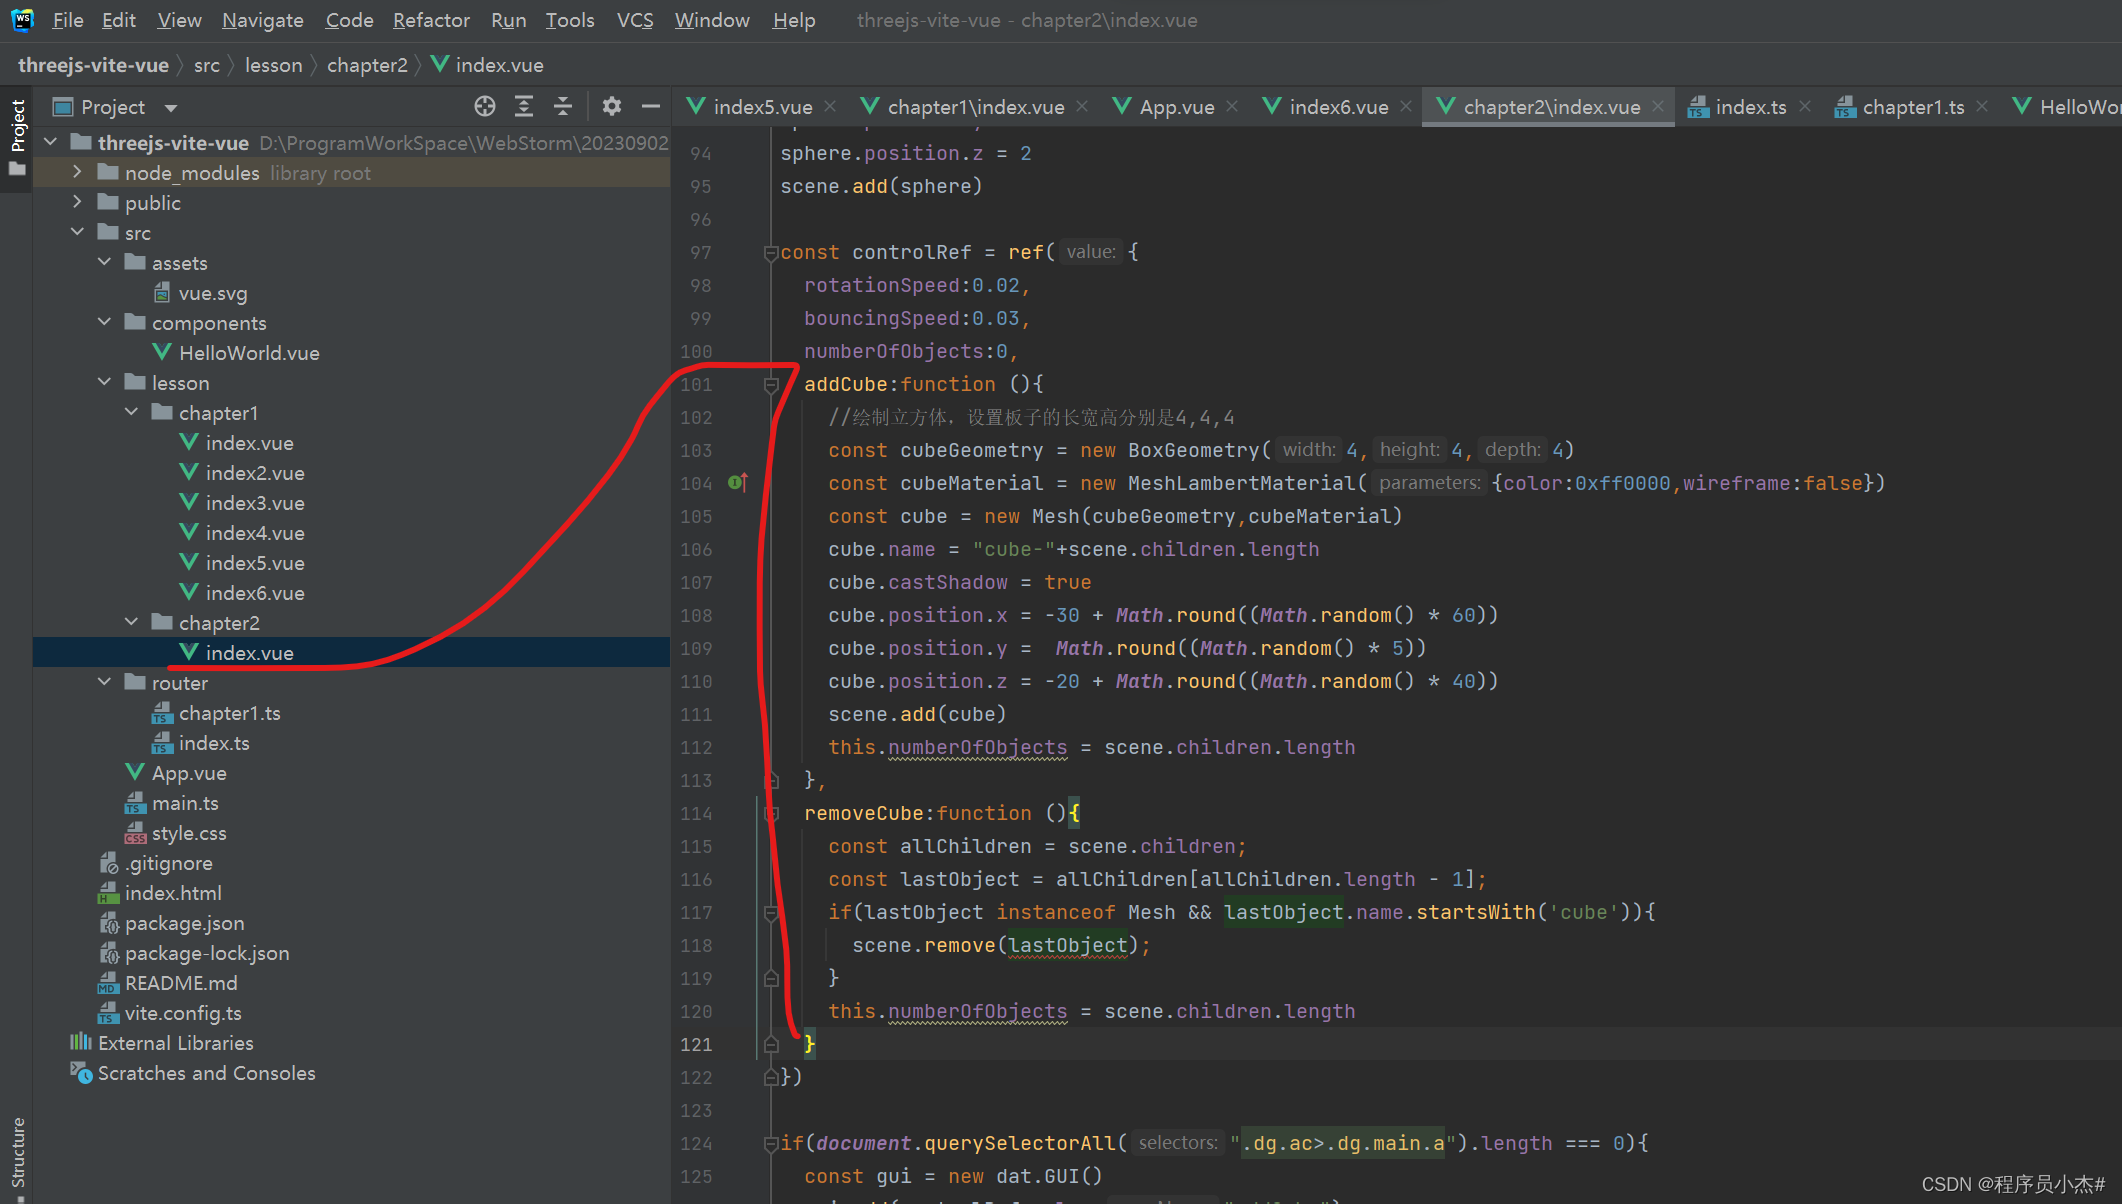Fold the addCube function at line 101

771,385
